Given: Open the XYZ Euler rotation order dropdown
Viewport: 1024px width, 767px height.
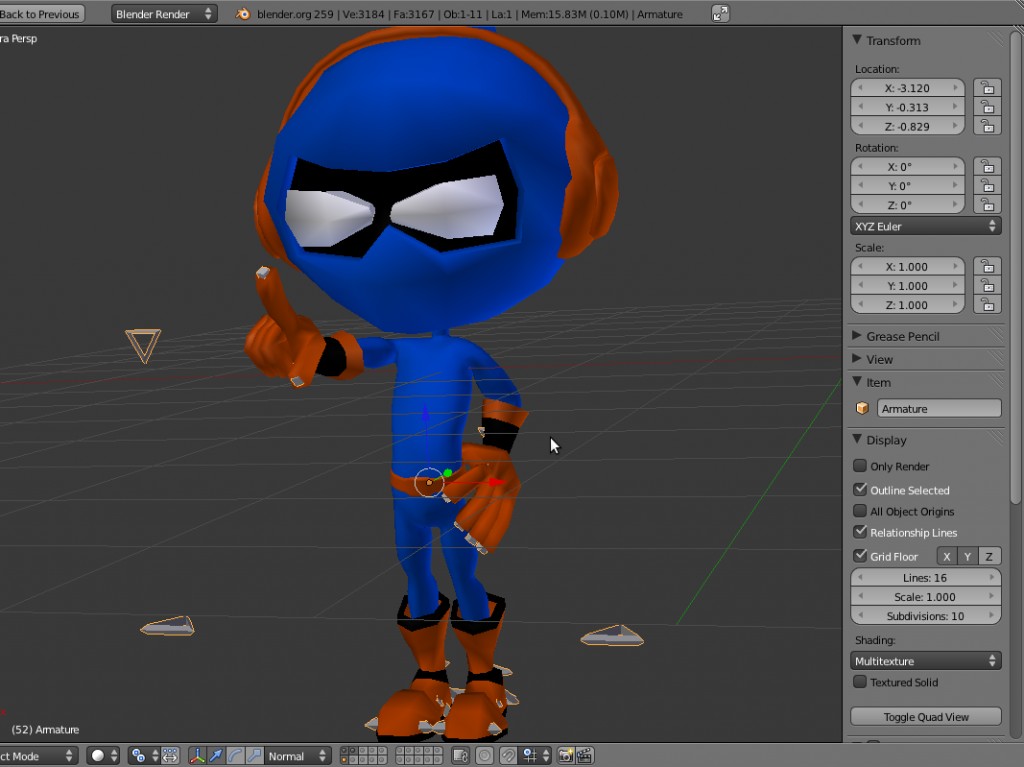Looking at the screenshot, I should 925,225.
